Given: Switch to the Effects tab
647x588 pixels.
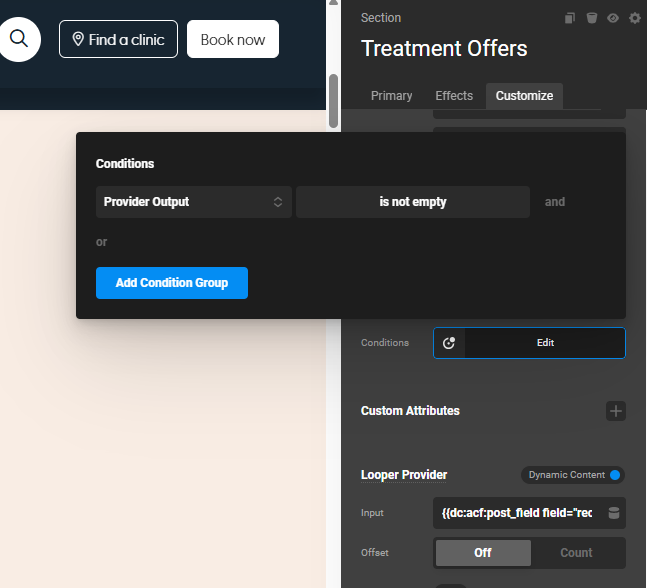Looking at the screenshot, I should click(x=453, y=96).
